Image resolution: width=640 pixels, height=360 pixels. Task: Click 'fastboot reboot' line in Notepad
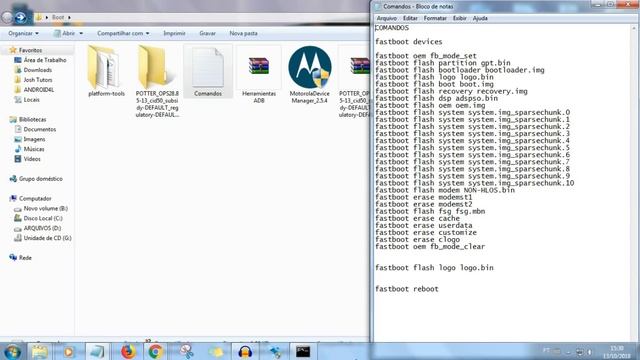[x=407, y=289]
